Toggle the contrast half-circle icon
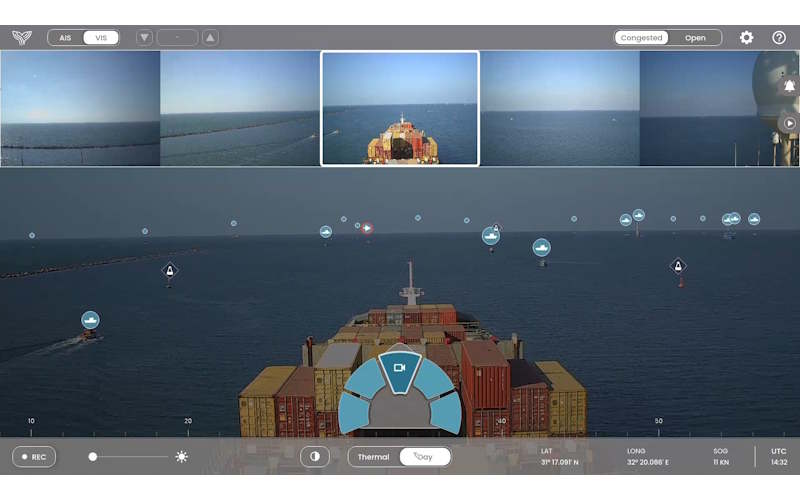The image size is (800, 500). click(x=314, y=456)
